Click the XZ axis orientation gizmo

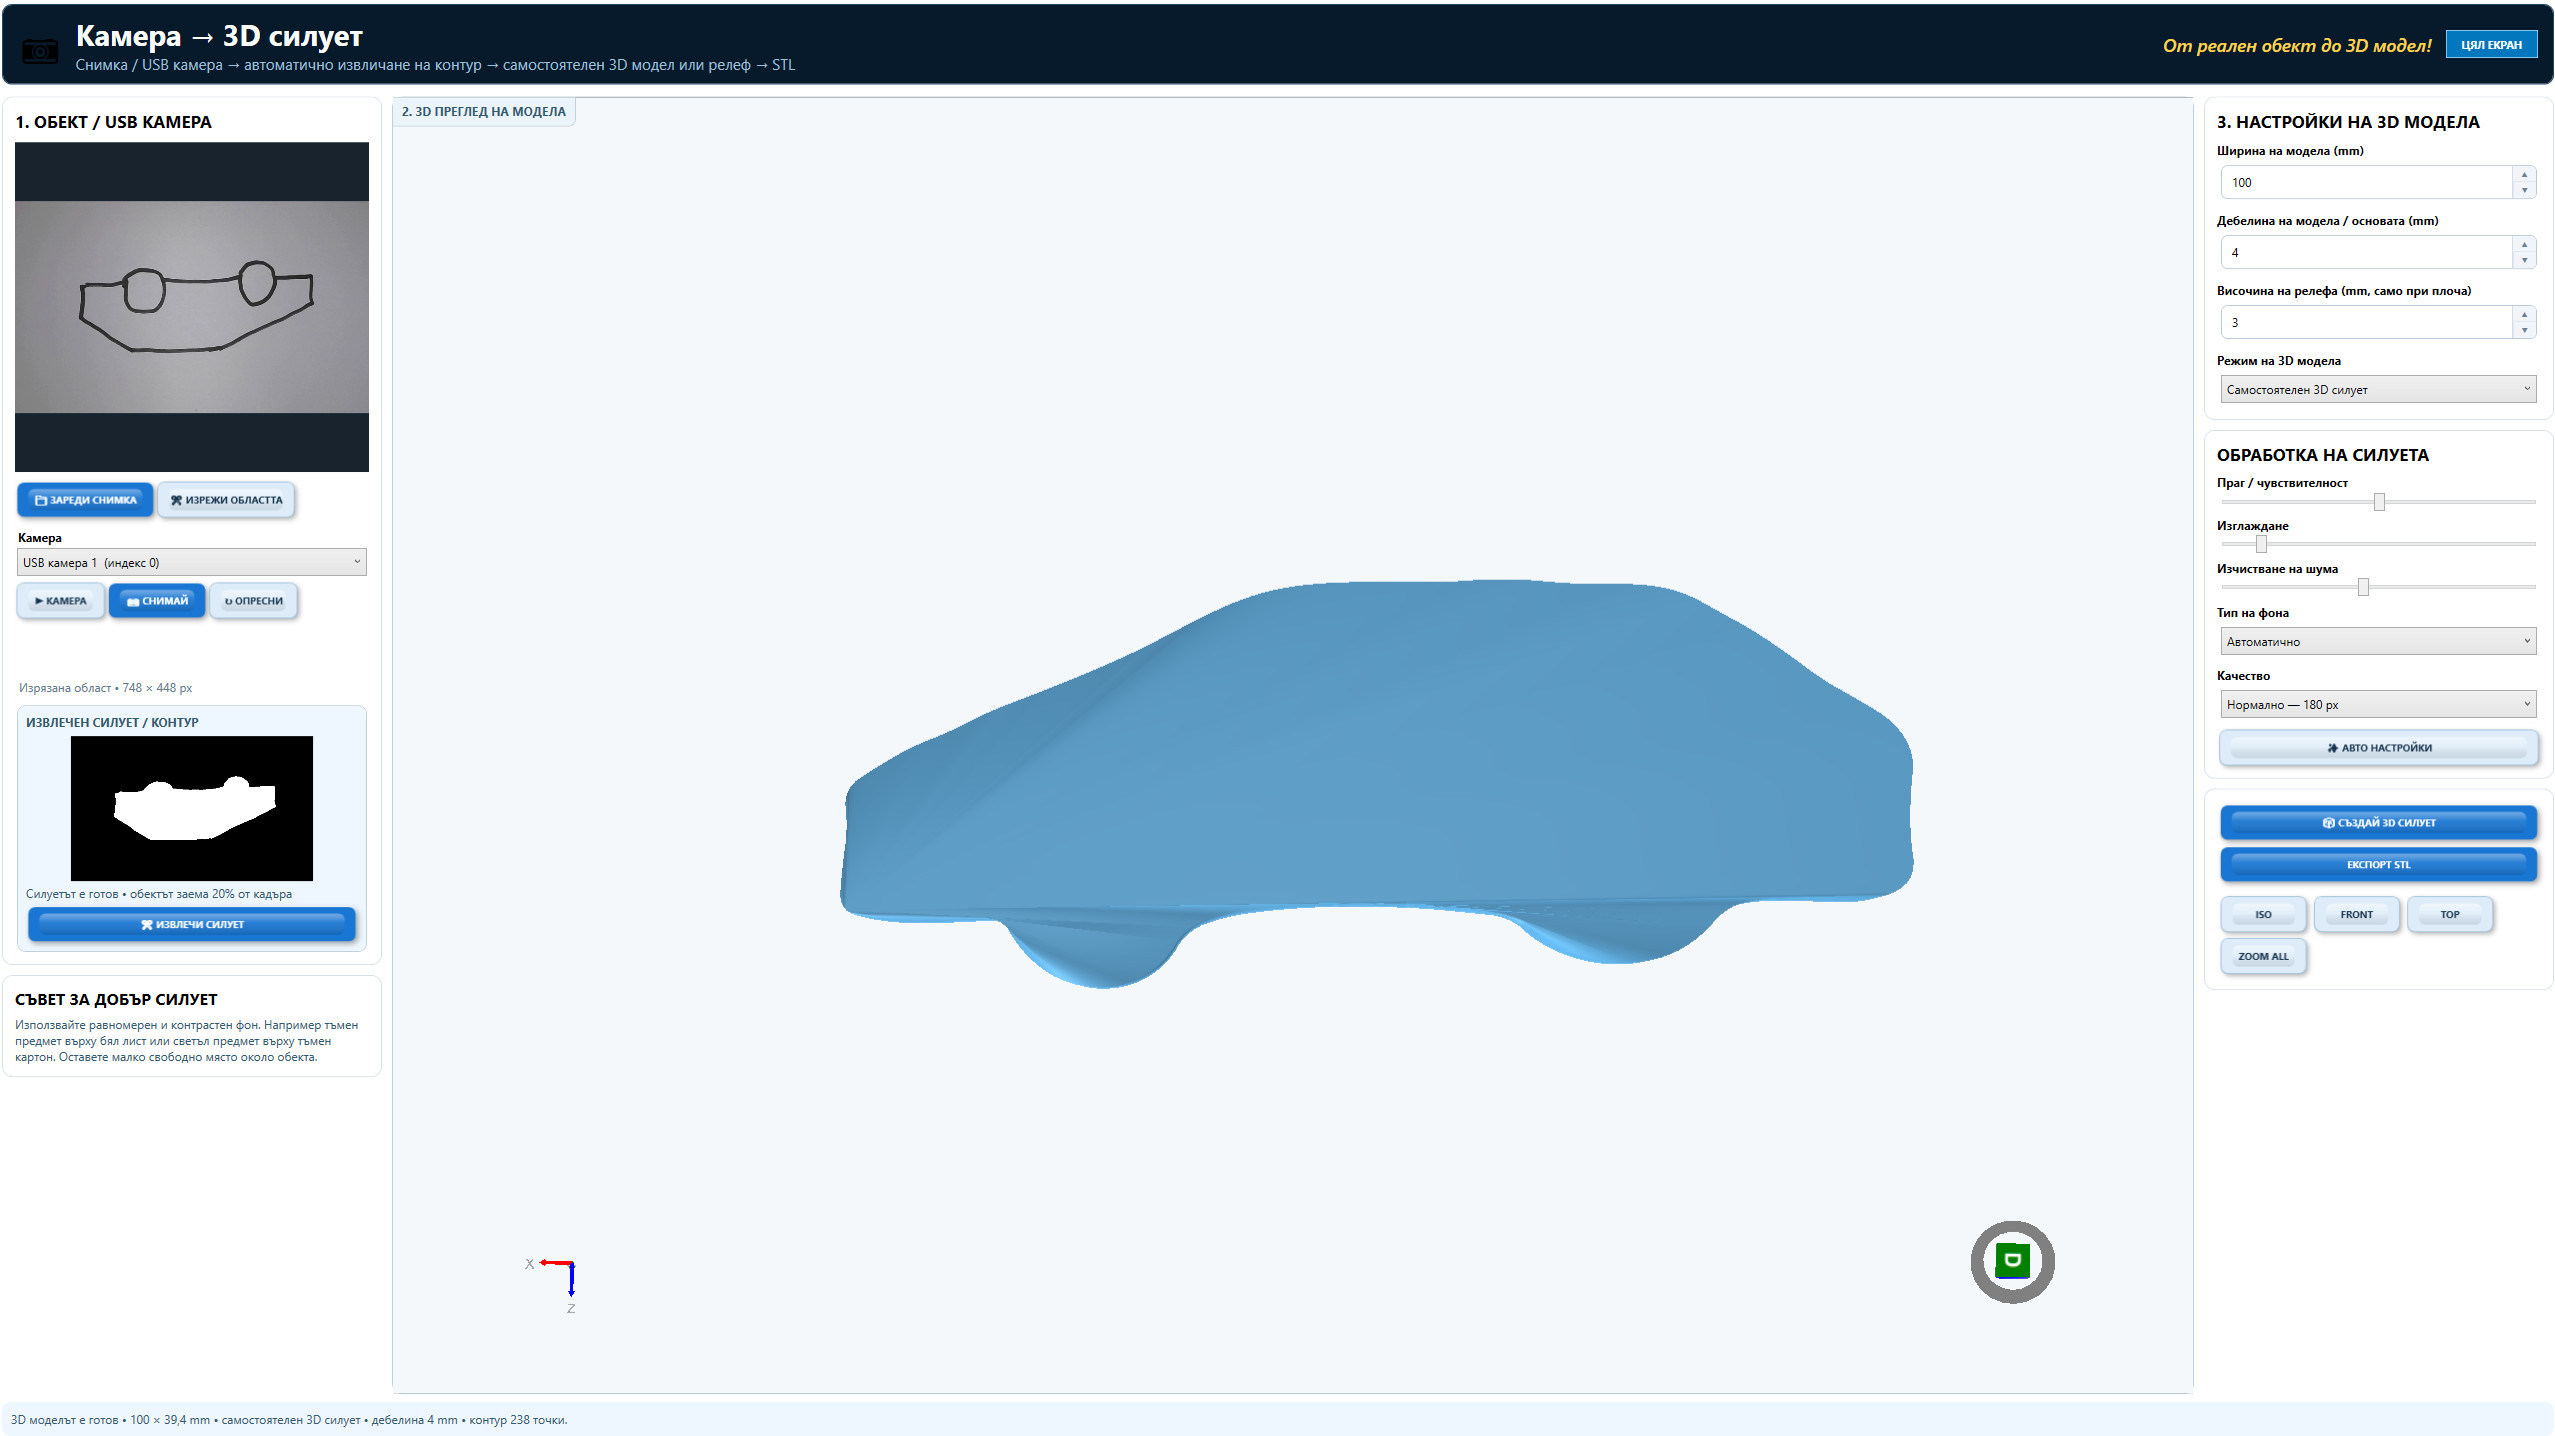(554, 1284)
